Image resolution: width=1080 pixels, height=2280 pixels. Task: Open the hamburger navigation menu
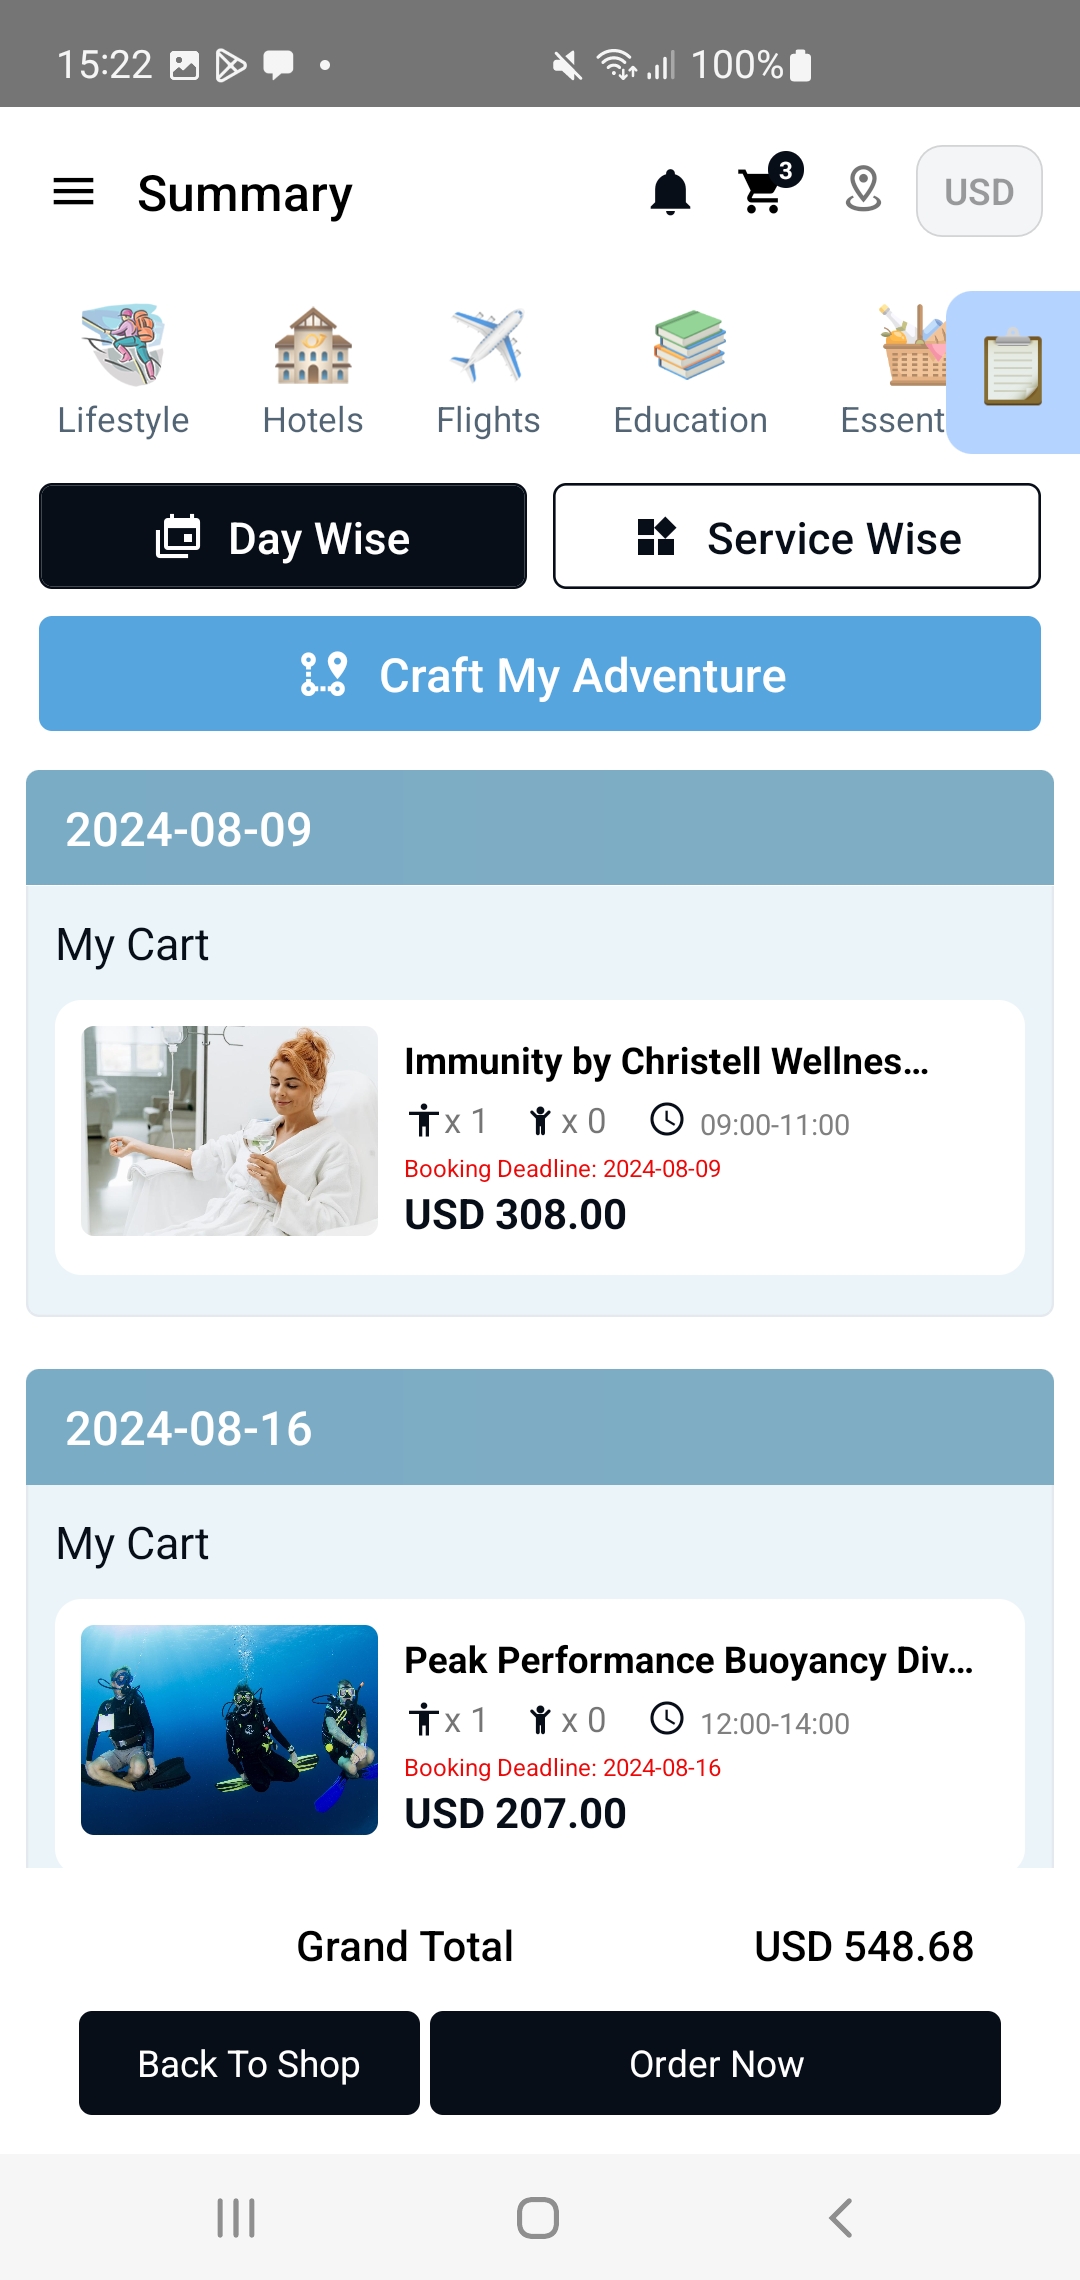point(73,192)
